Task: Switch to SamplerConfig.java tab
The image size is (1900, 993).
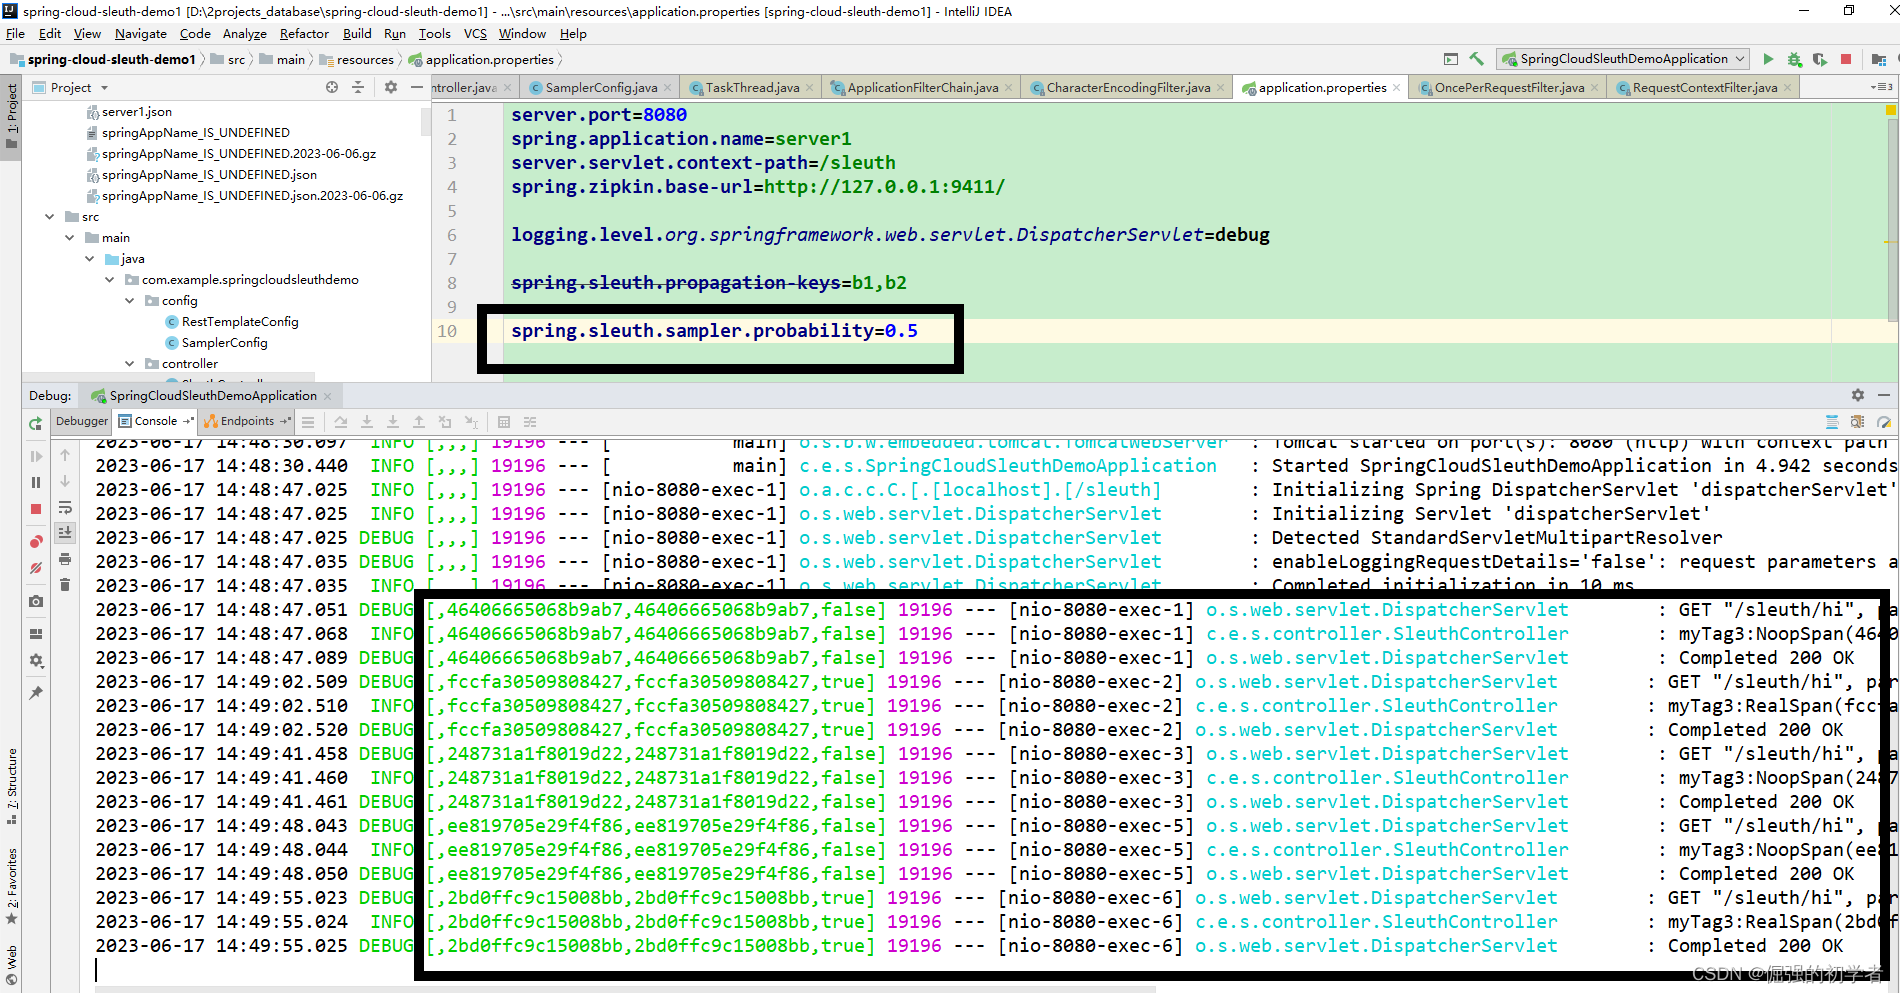Action: [x=601, y=88]
